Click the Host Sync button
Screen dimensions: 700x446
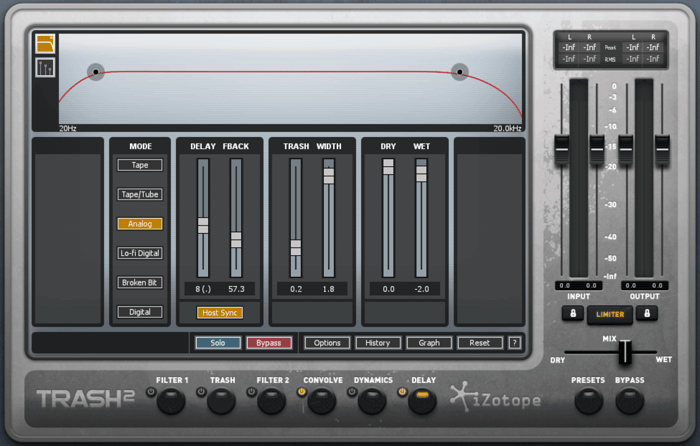click(220, 313)
